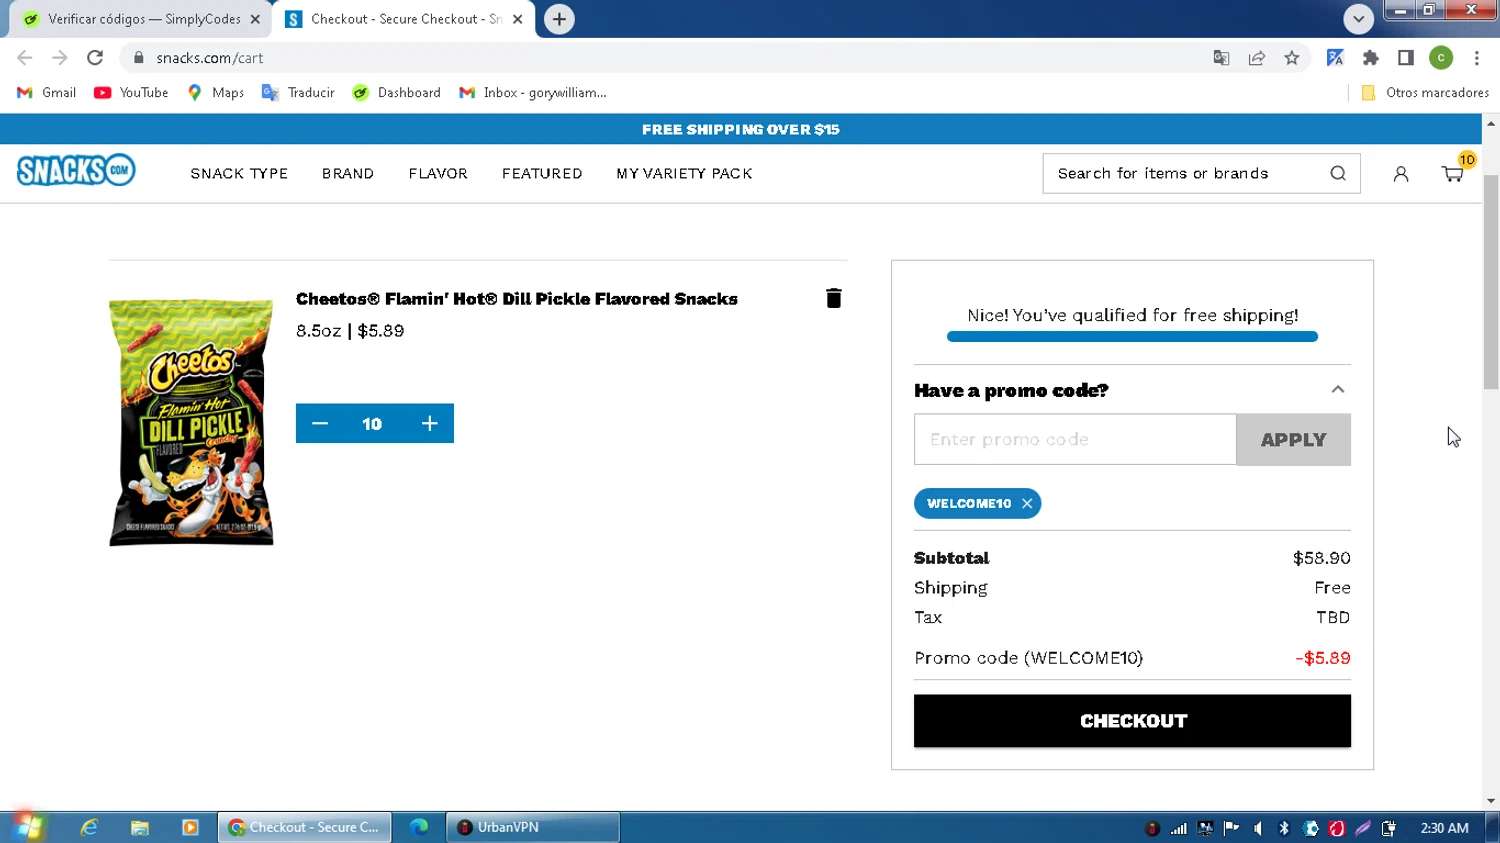Open the Cheetos Dill Pickle product image
The width and height of the screenshot is (1500, 843).
(191, 423)
